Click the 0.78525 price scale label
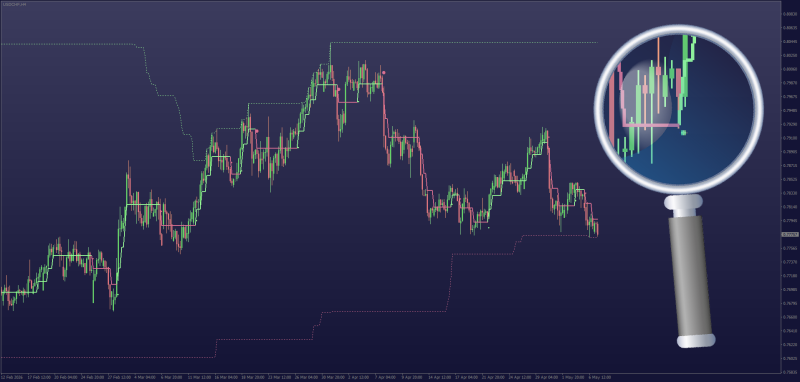800x382 pixels. point(790,180)
